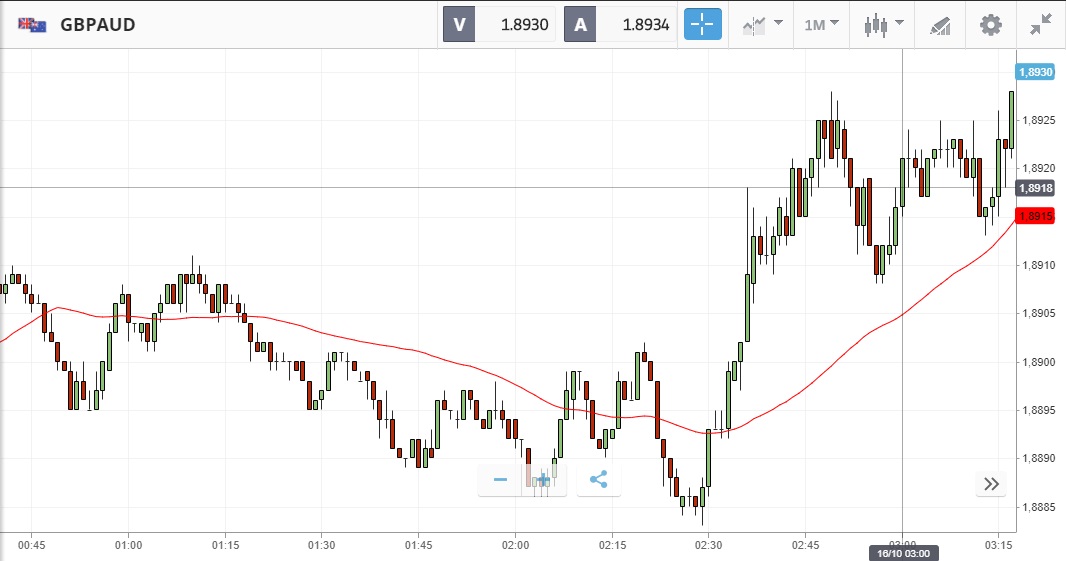Viewport: 1066px width, 561px height.
Task: Click the GBPAUD instrument name
Action: click(98, 25)
